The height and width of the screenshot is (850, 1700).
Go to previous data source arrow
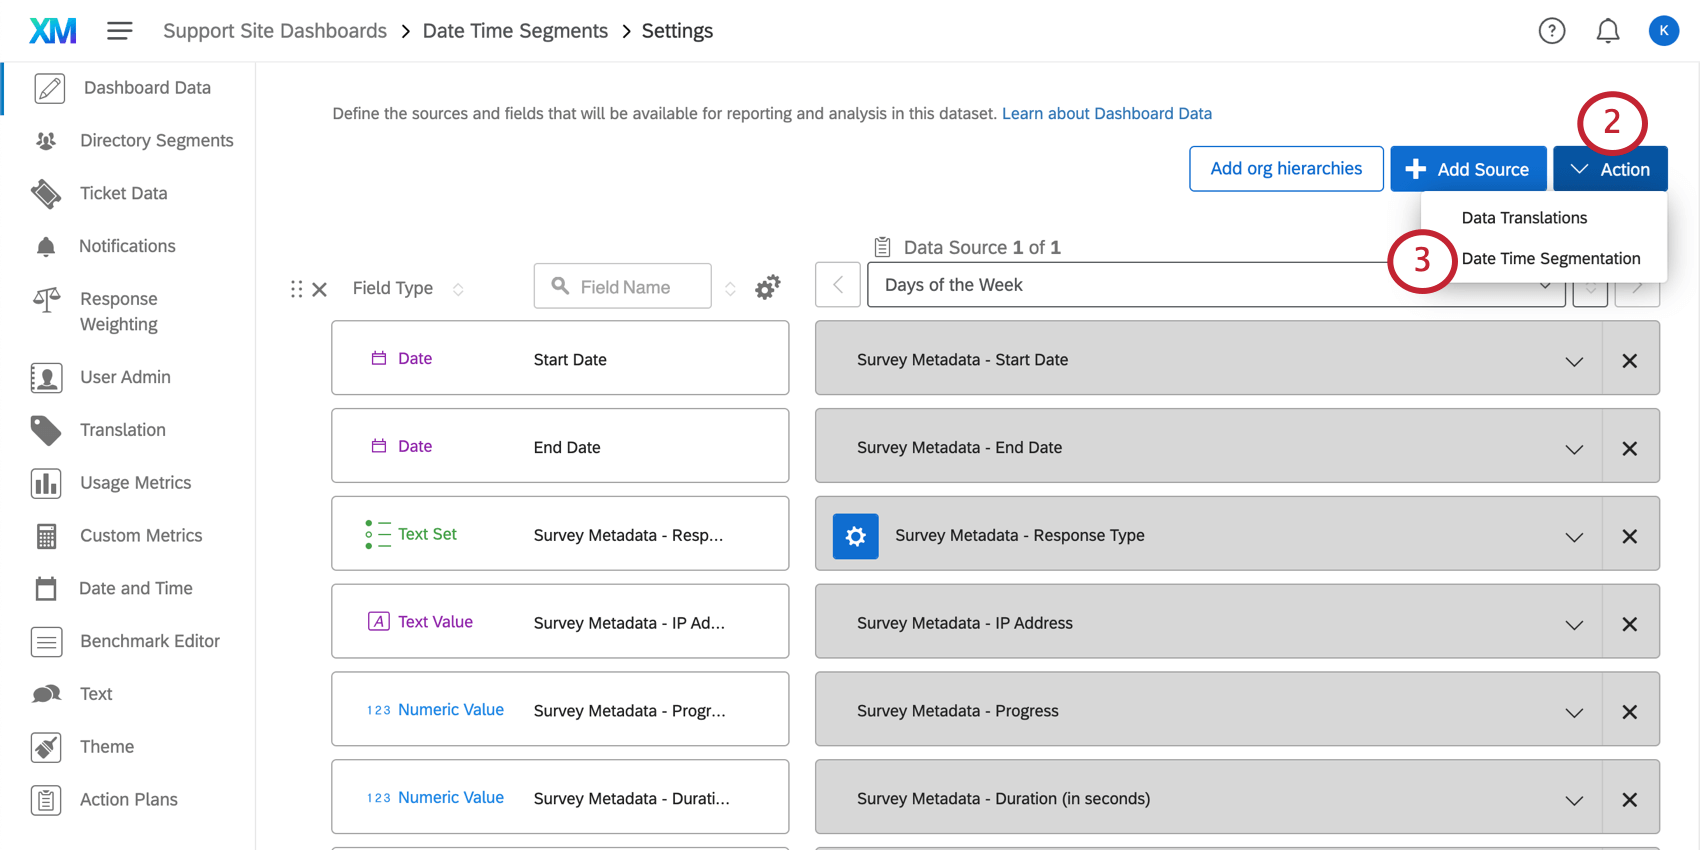click(x=838, y=286)
